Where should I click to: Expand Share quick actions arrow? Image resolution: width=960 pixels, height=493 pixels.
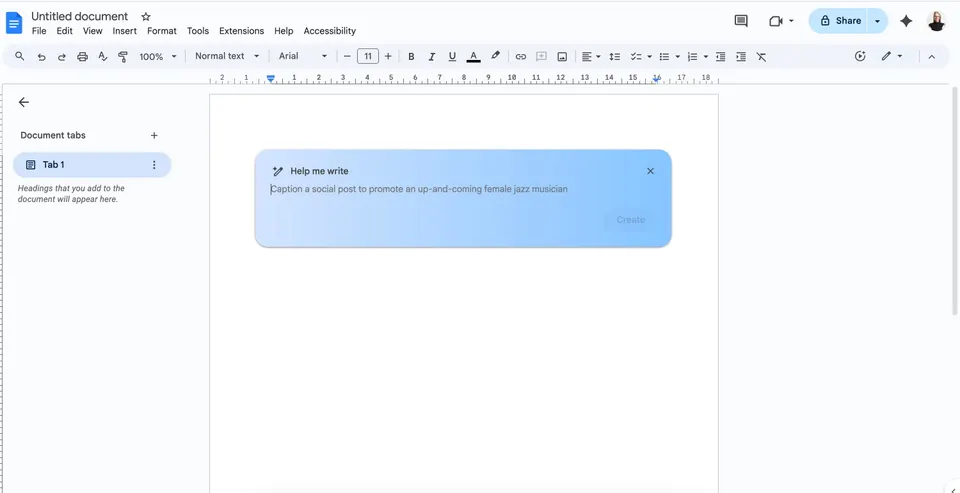tap(877, 21)
